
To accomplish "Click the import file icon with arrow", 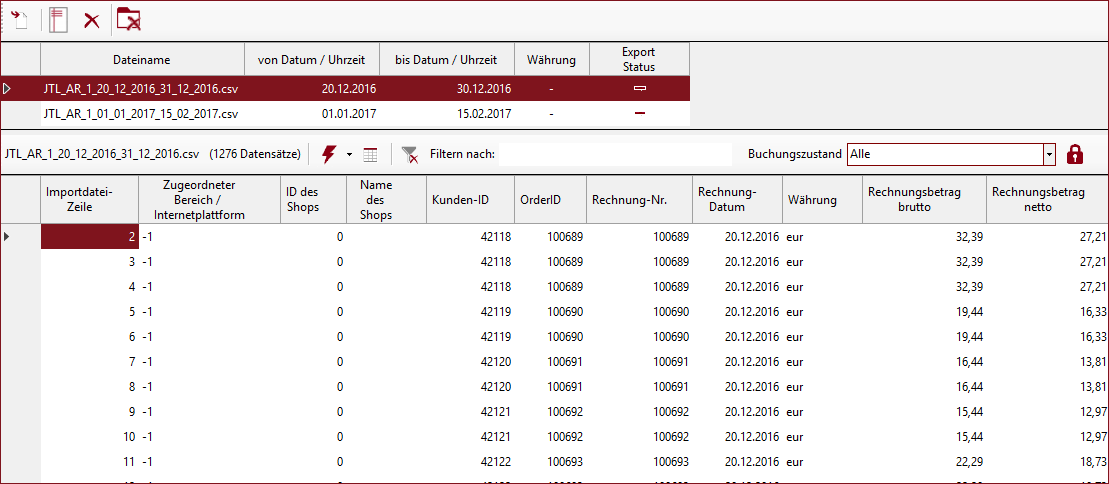I will 19,20.
